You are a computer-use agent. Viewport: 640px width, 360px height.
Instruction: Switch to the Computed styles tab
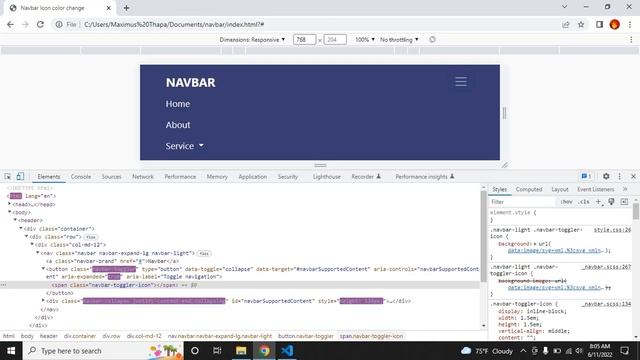point(529,189)
